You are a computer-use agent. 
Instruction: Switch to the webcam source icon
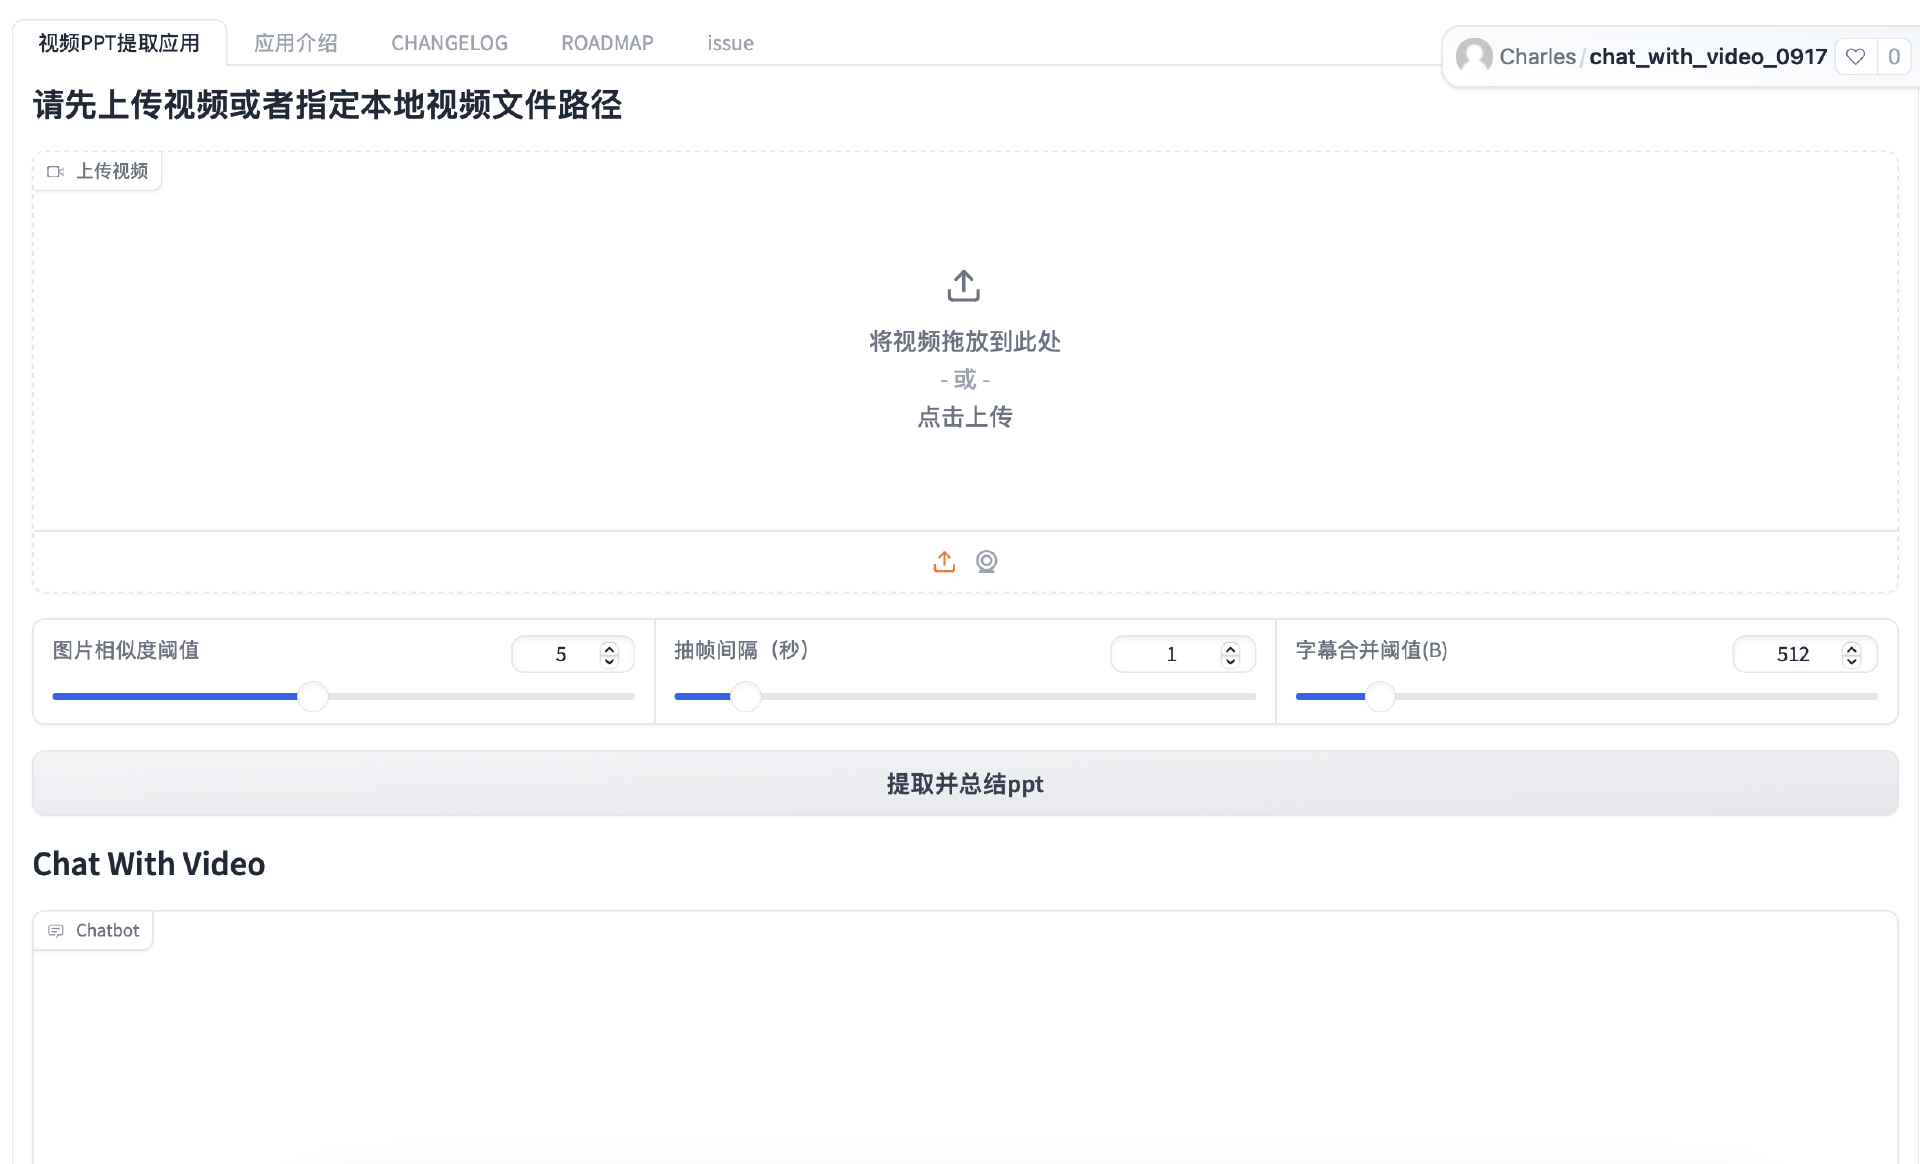pyautogui.click(x=986, y=562)
